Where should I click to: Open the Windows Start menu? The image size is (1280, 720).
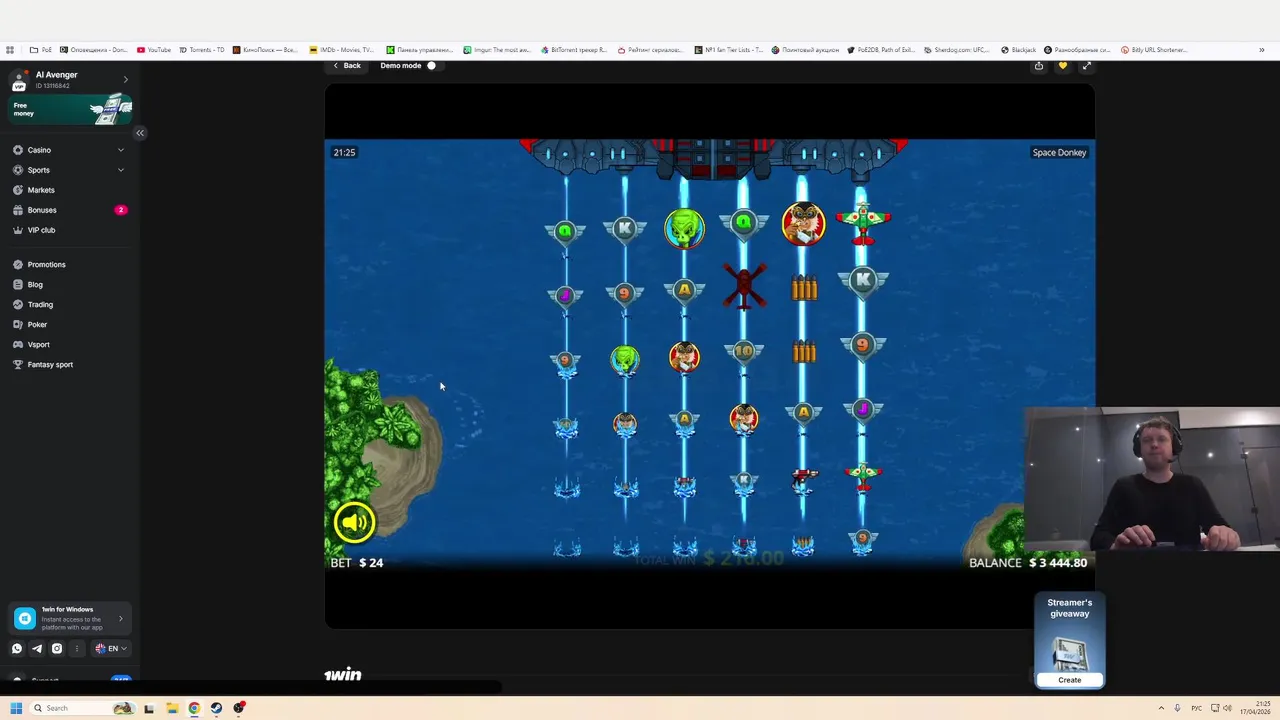(16, 708)
